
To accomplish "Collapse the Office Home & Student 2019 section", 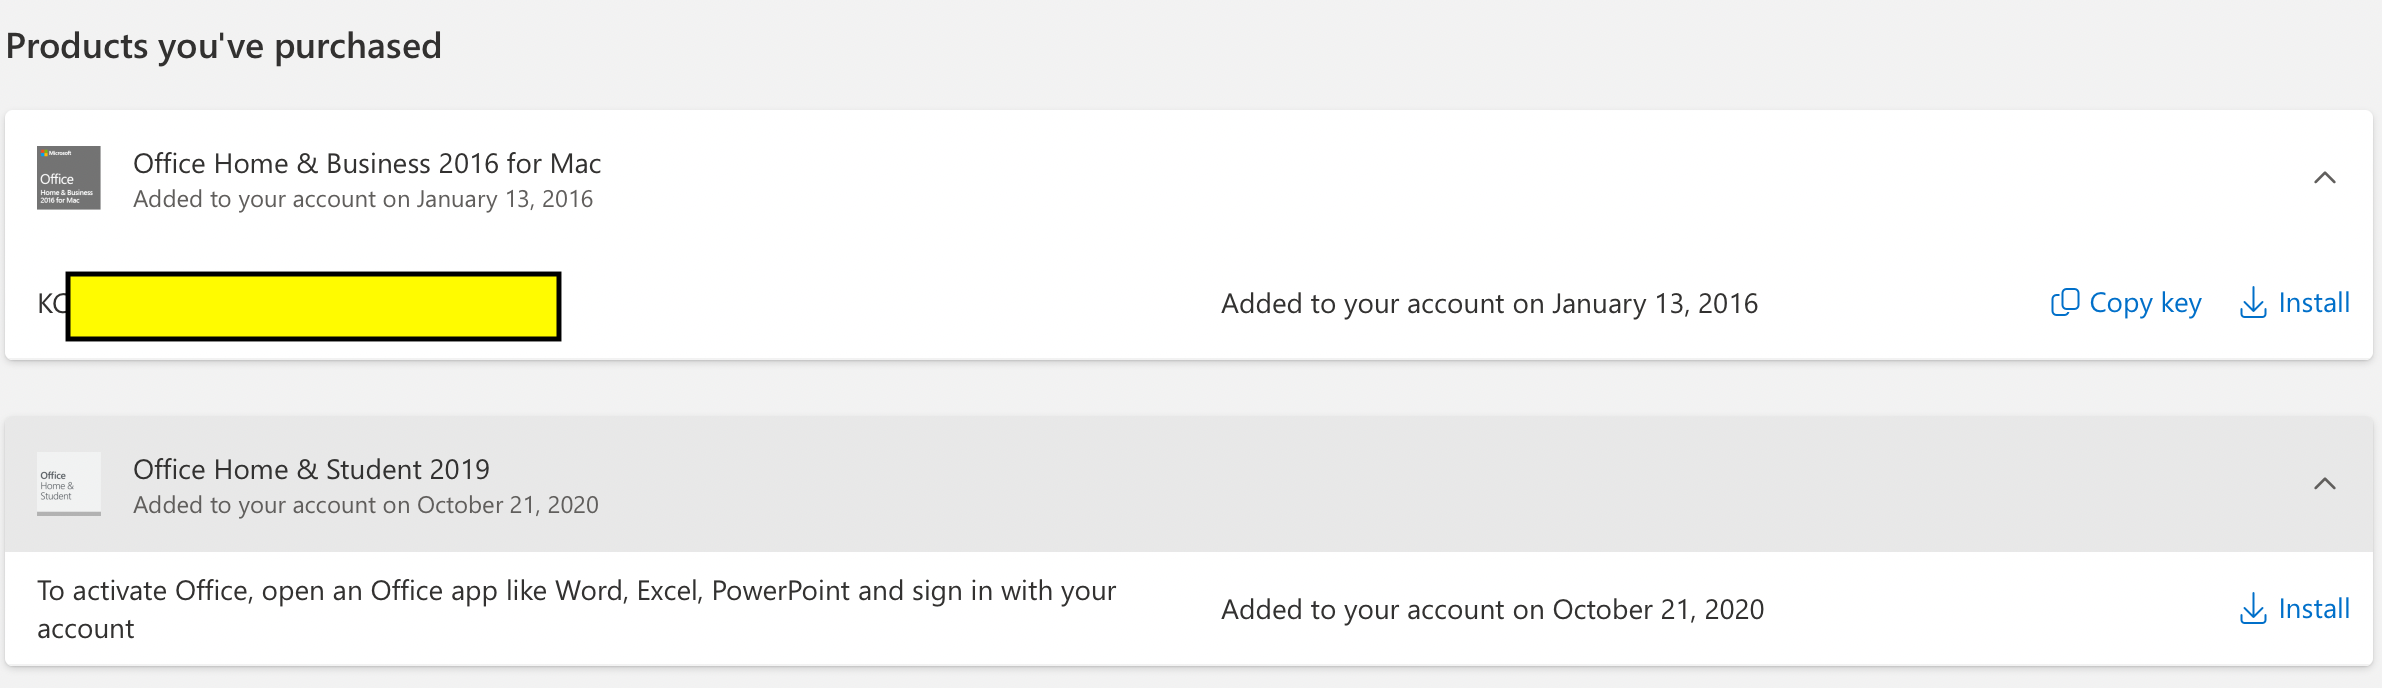I will [x=2324, y=484].
